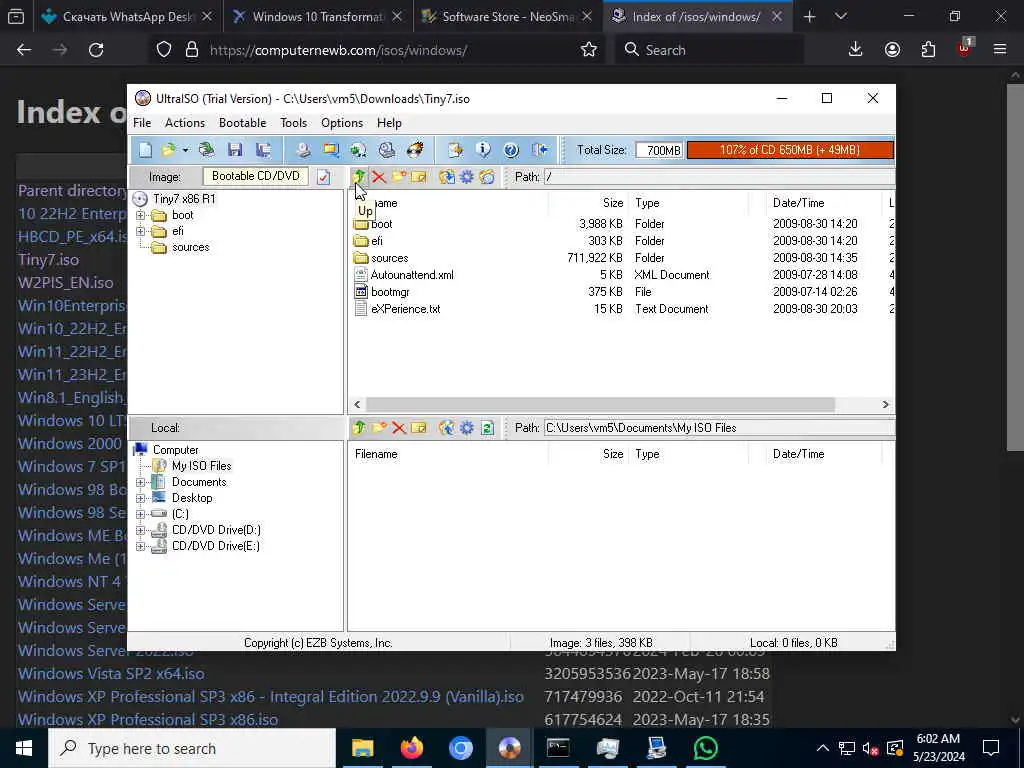
Task: Select sources folder in image tree
Action: (190, 247)
